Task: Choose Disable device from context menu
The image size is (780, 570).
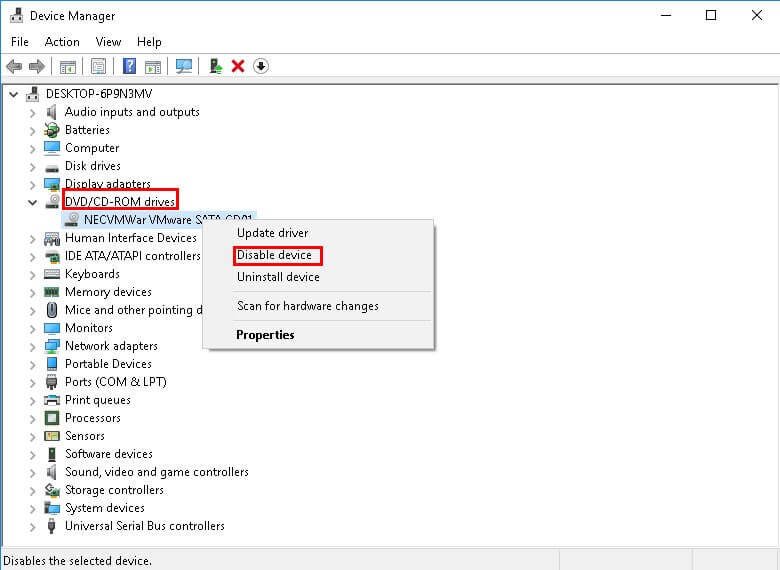Action: [274, 255]
